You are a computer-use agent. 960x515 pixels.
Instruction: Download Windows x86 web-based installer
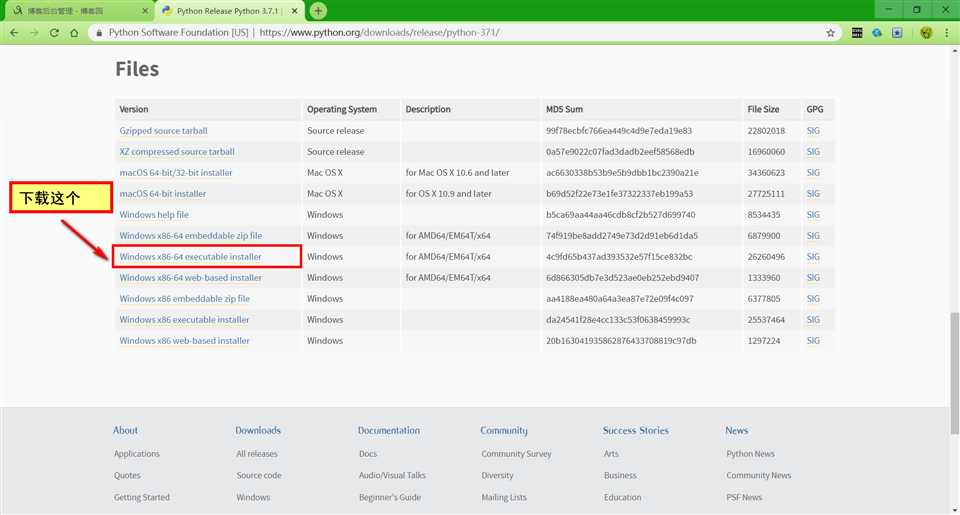pyautogui.click(x=184, y=341)
